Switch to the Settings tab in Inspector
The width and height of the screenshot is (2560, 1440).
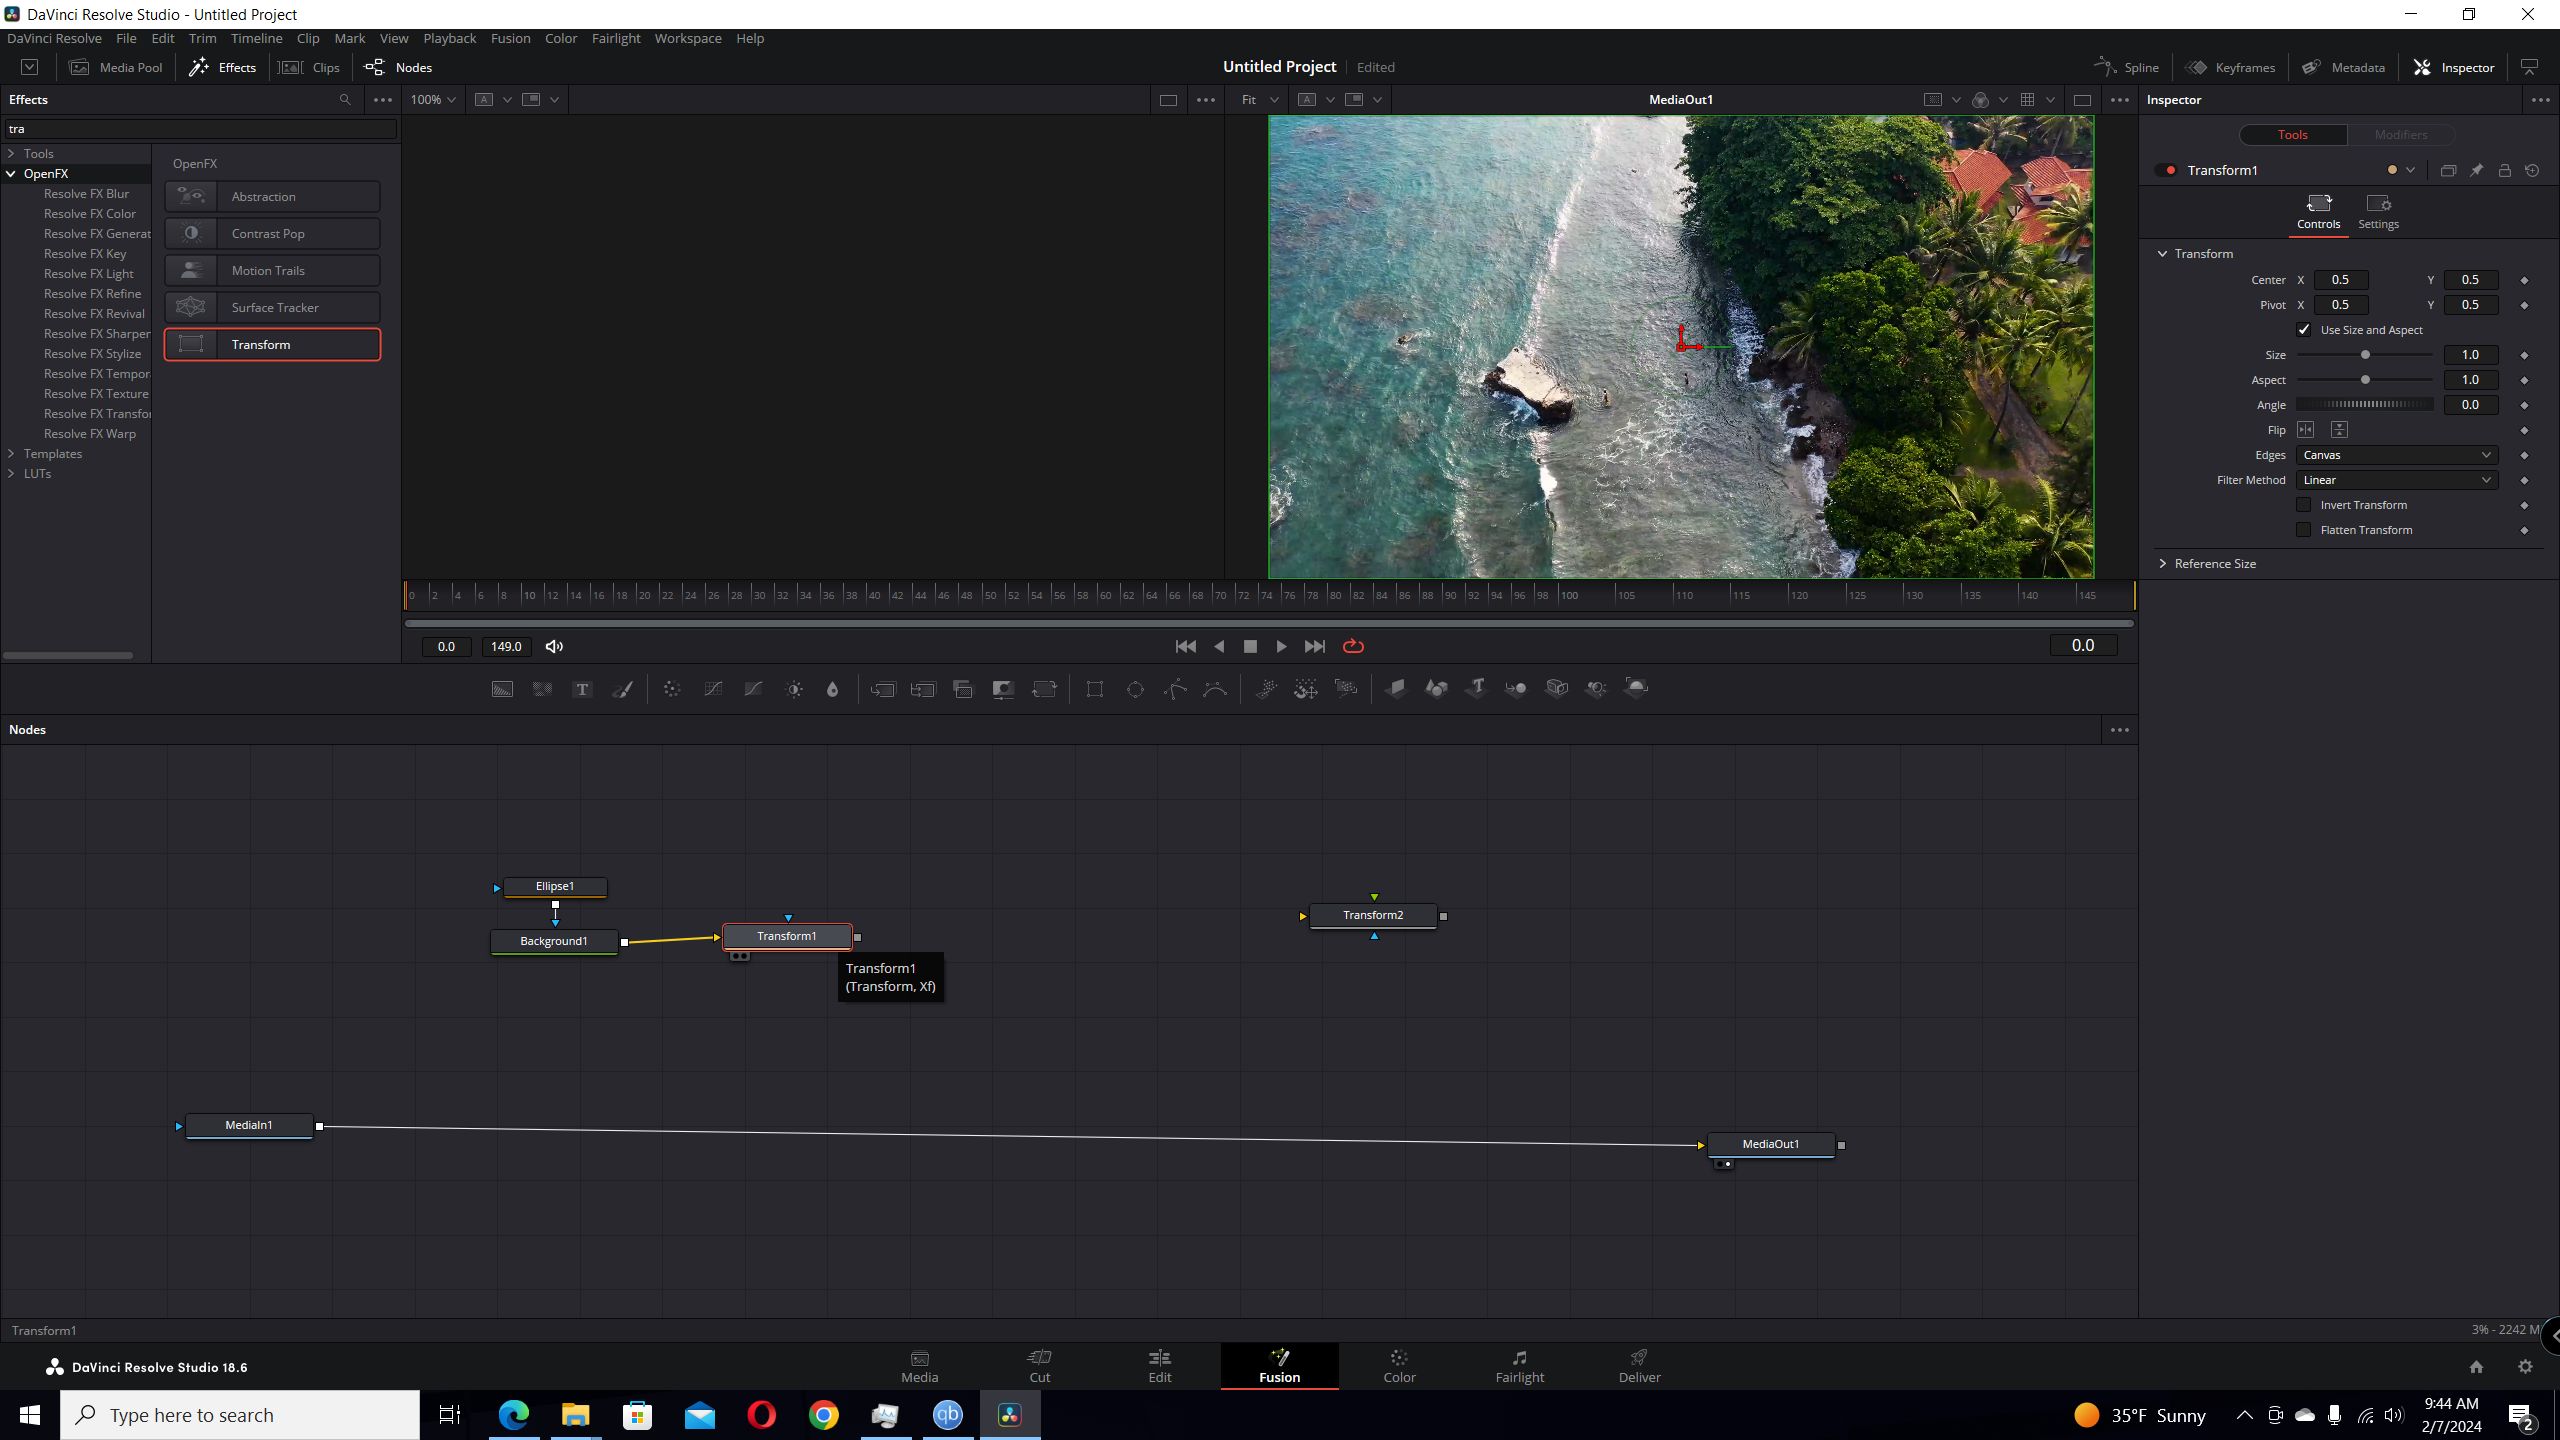2378,213
